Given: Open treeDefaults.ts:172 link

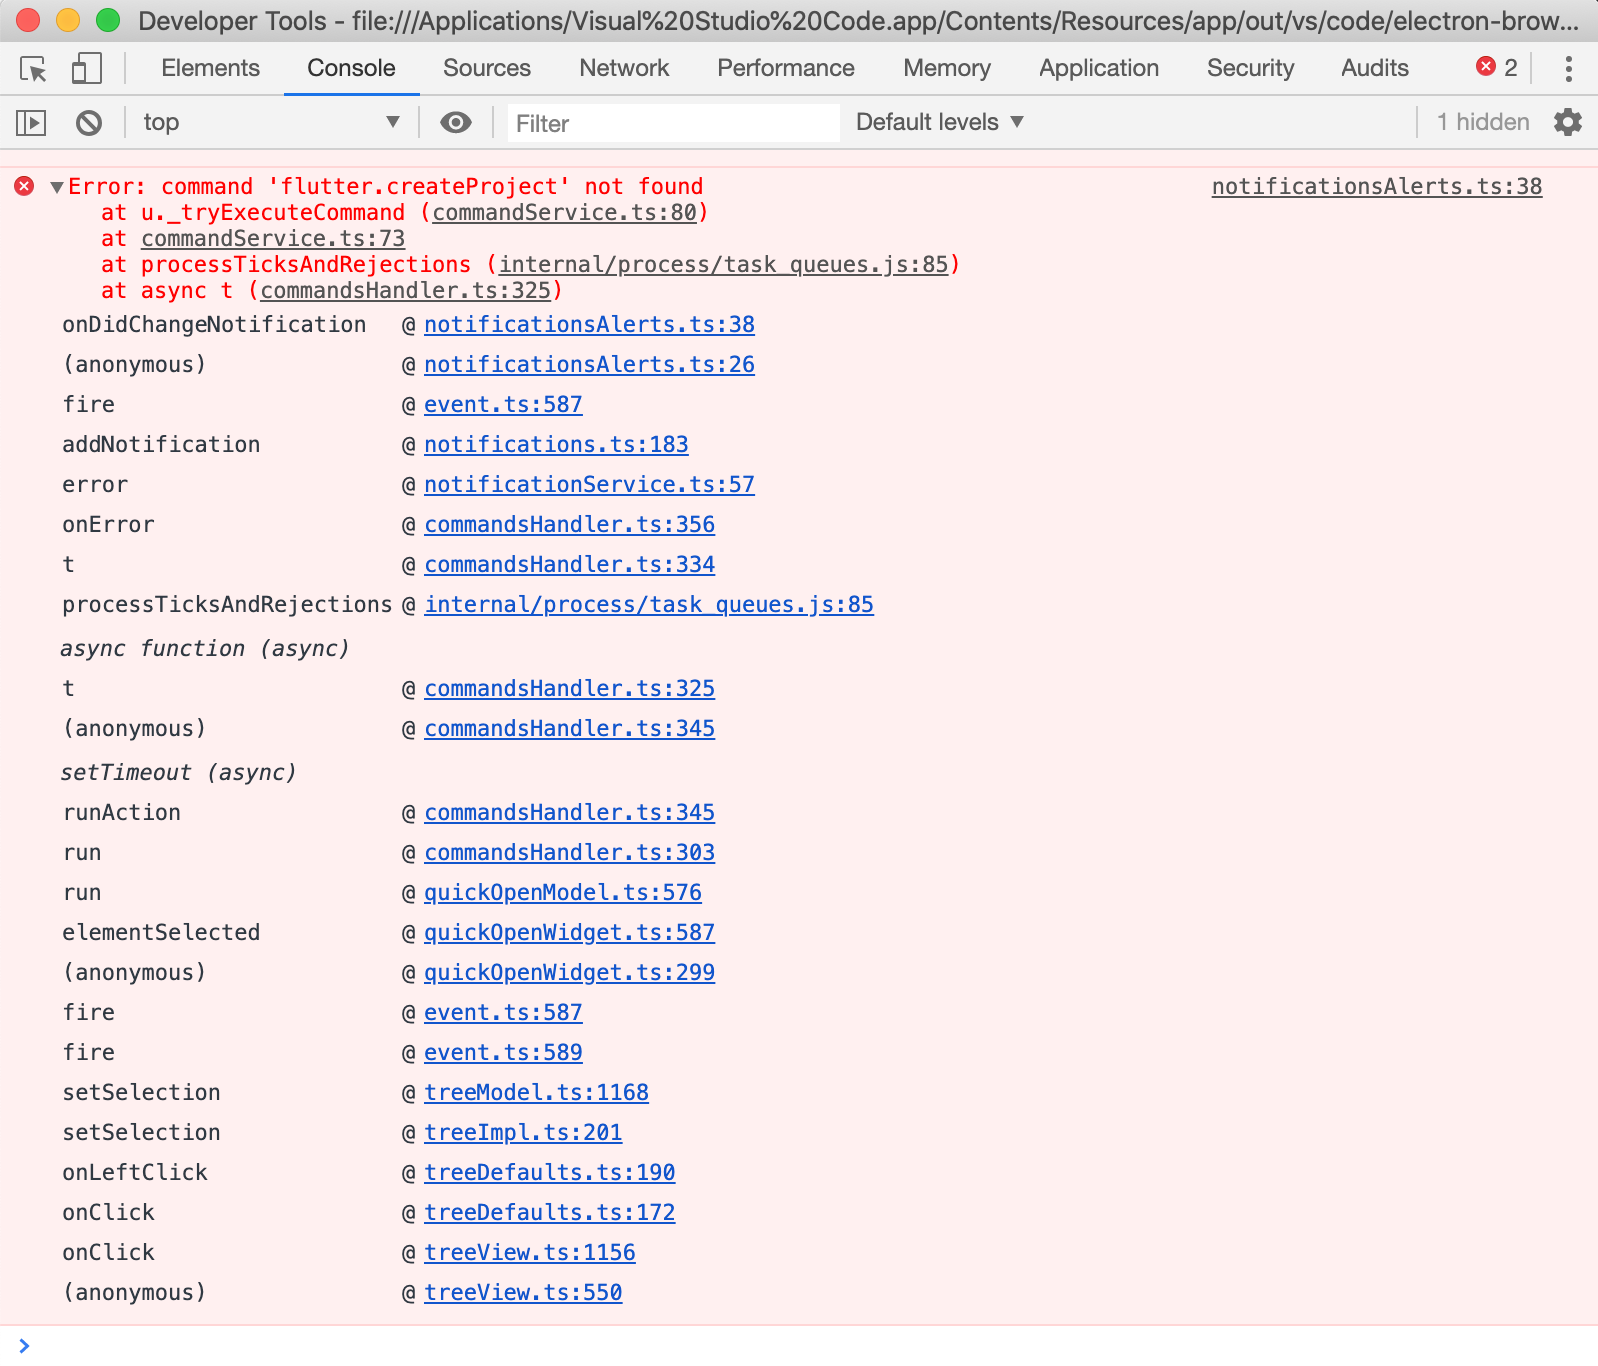Looking at the screenshot, I should point(549,1212).
